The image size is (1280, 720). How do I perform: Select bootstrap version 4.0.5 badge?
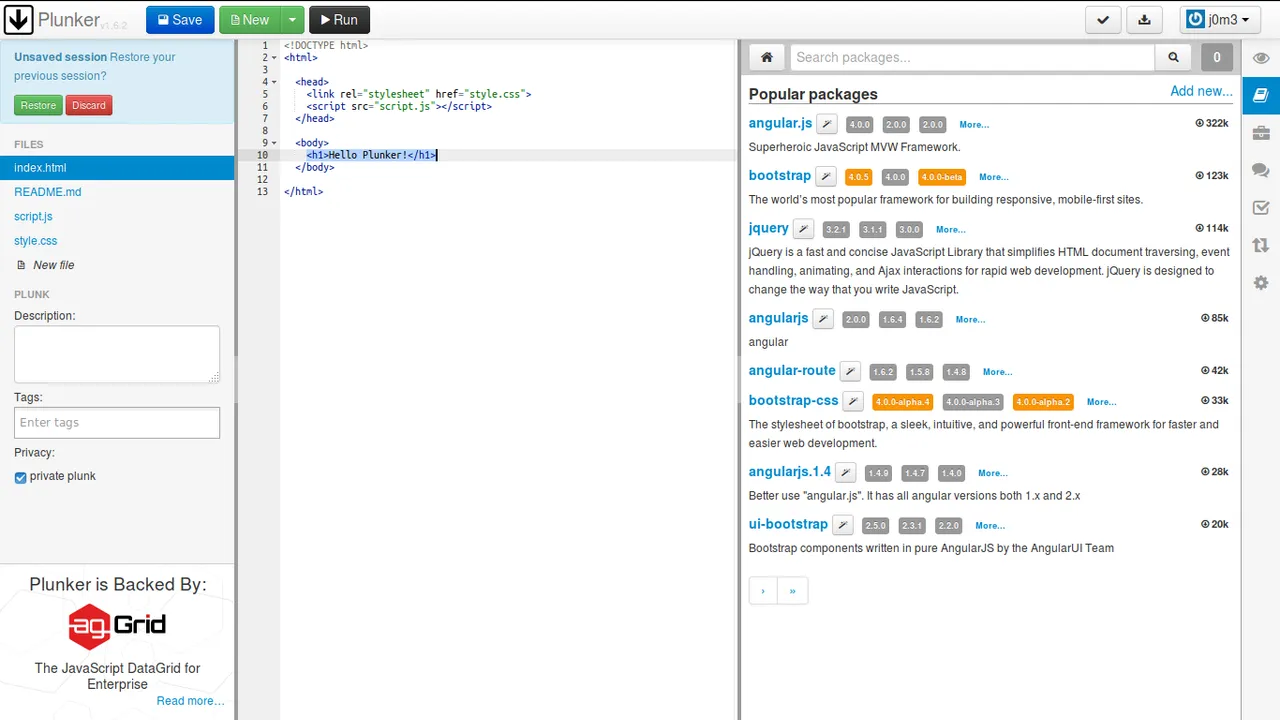[x=858, y=177]
